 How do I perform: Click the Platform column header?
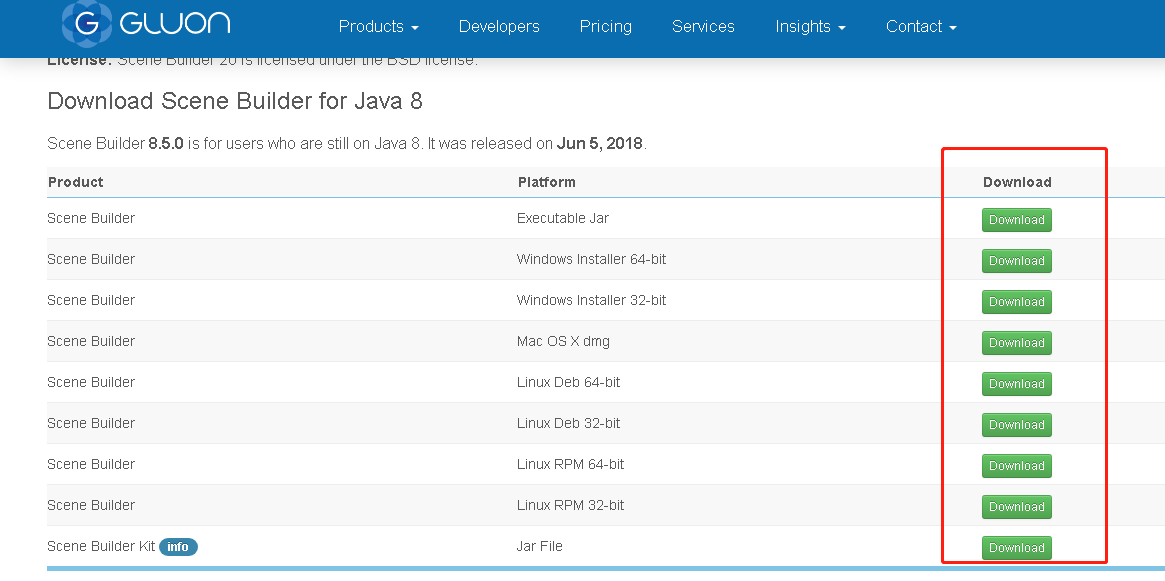click(x=546, y=182)
